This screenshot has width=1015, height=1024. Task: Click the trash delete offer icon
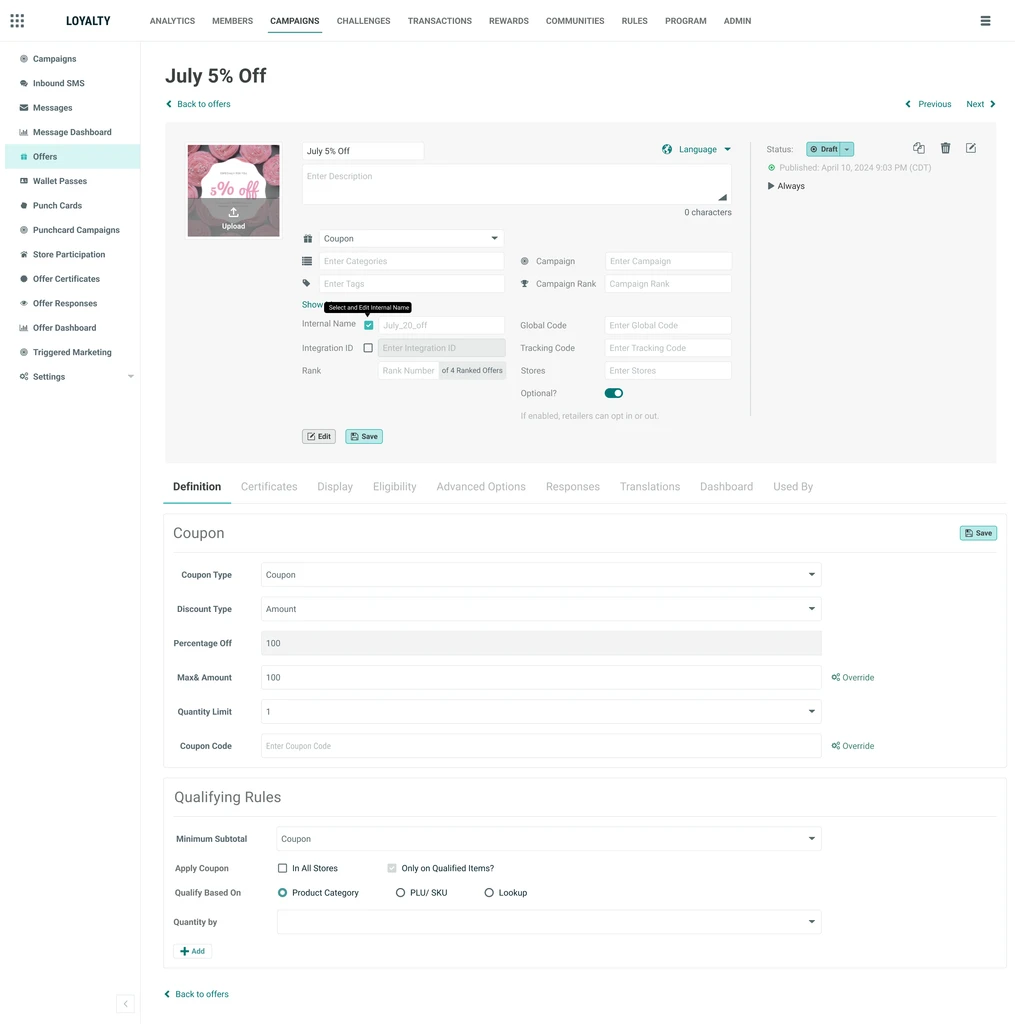(945, 148)
